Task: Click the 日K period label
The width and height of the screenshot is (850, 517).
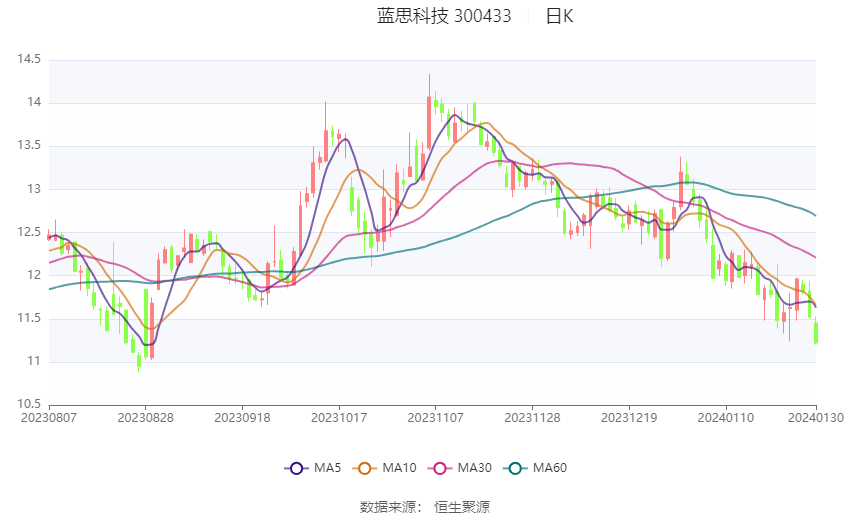Action: coord(559,16)
